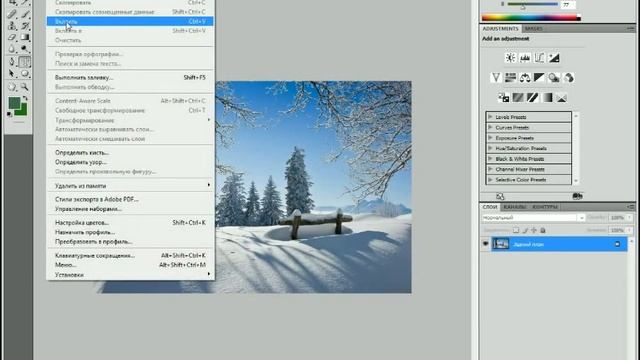This screenshot has height=360, width=640.
Task: Select the History Brush tool
Action: coord(25,26)
